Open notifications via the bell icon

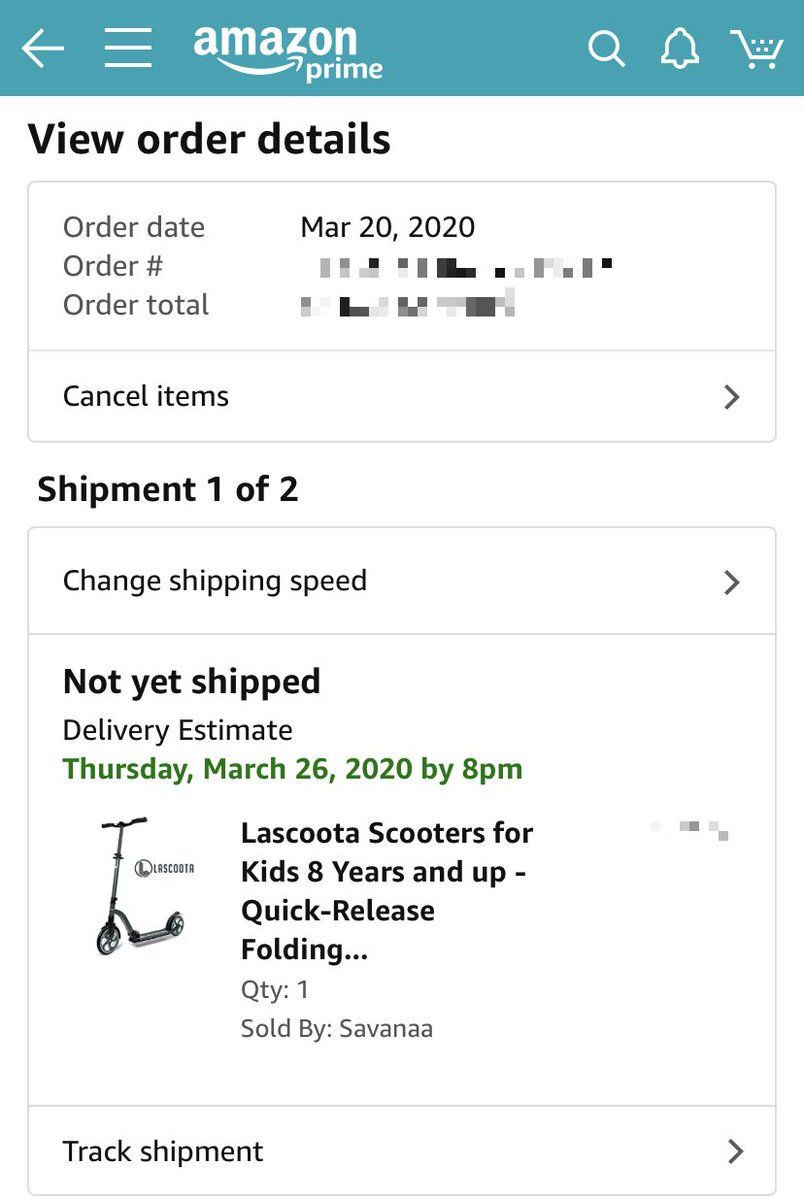(x=680, y=48)
